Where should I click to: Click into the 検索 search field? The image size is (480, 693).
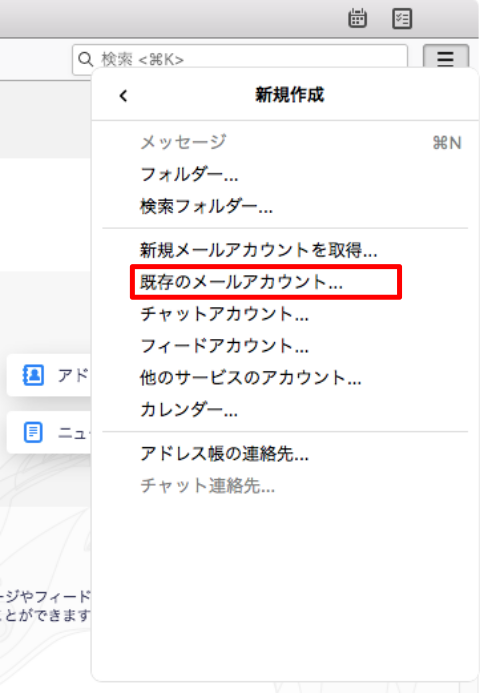coord(240,59)
